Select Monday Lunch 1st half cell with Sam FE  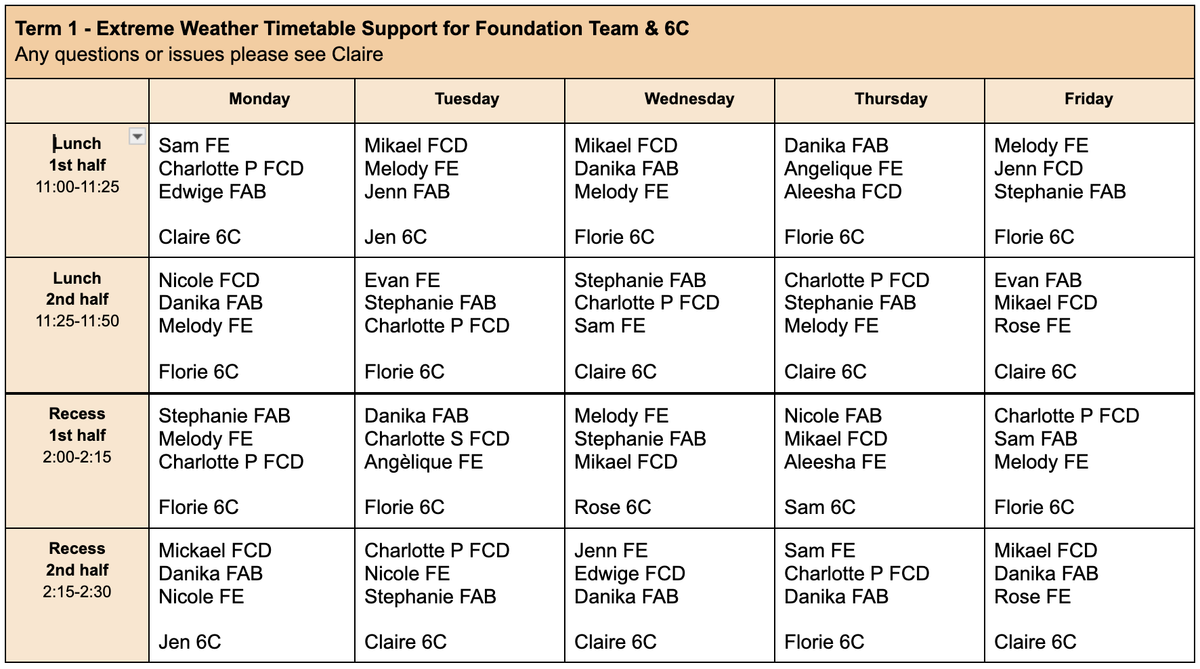[252, 190]
